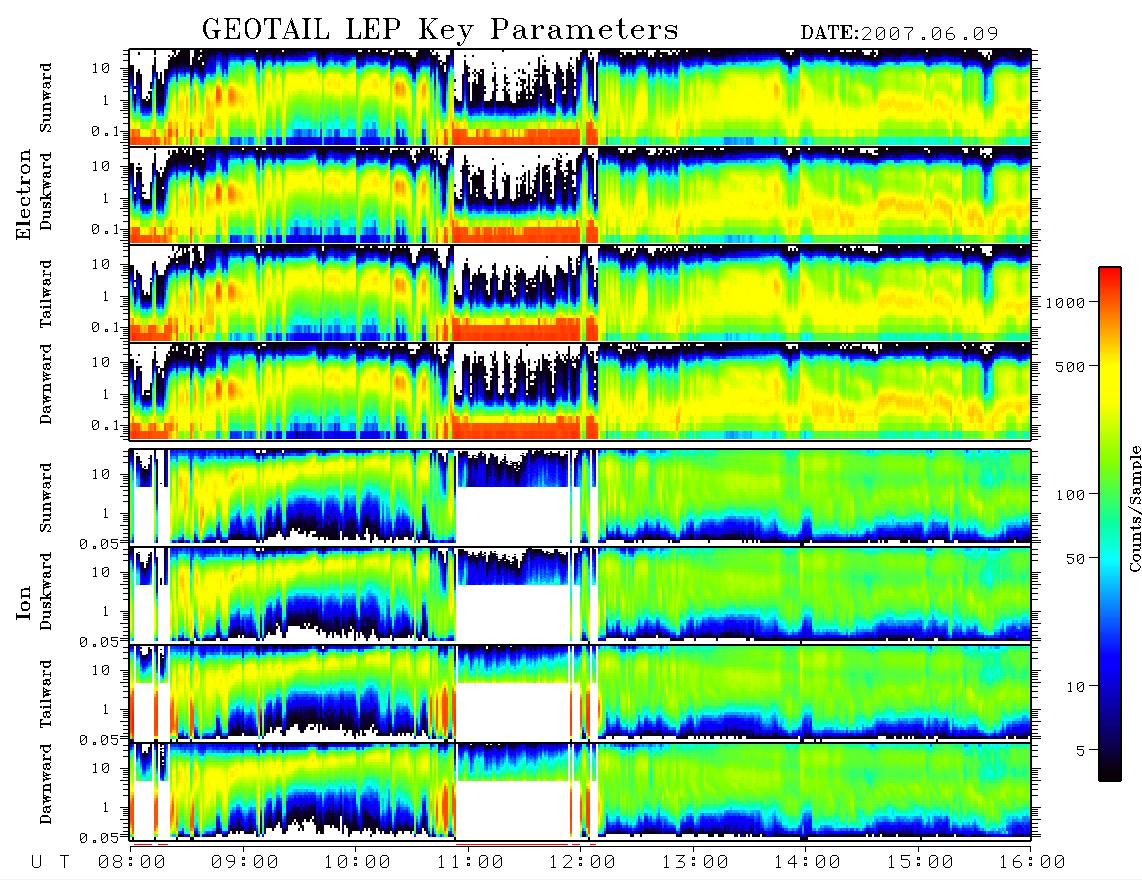
Task: Select the Electron Dawnward panel label
Action: click(46, 384)
